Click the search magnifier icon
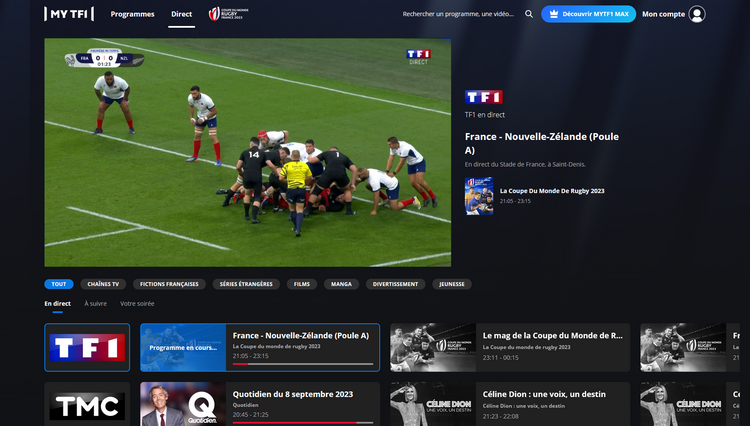This screenshot has width=750, height=426. tap(529, 14)
